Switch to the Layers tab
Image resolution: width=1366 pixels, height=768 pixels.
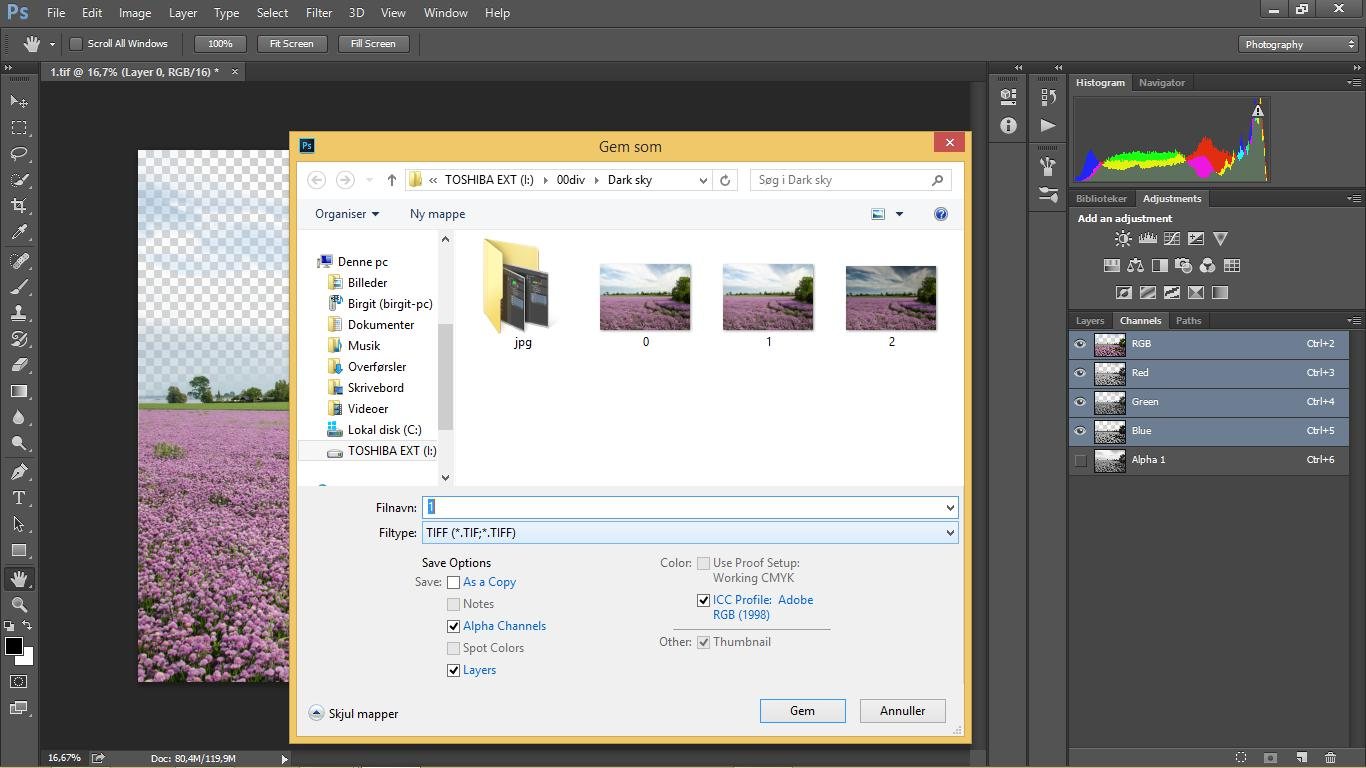(x=1089, y=321)
